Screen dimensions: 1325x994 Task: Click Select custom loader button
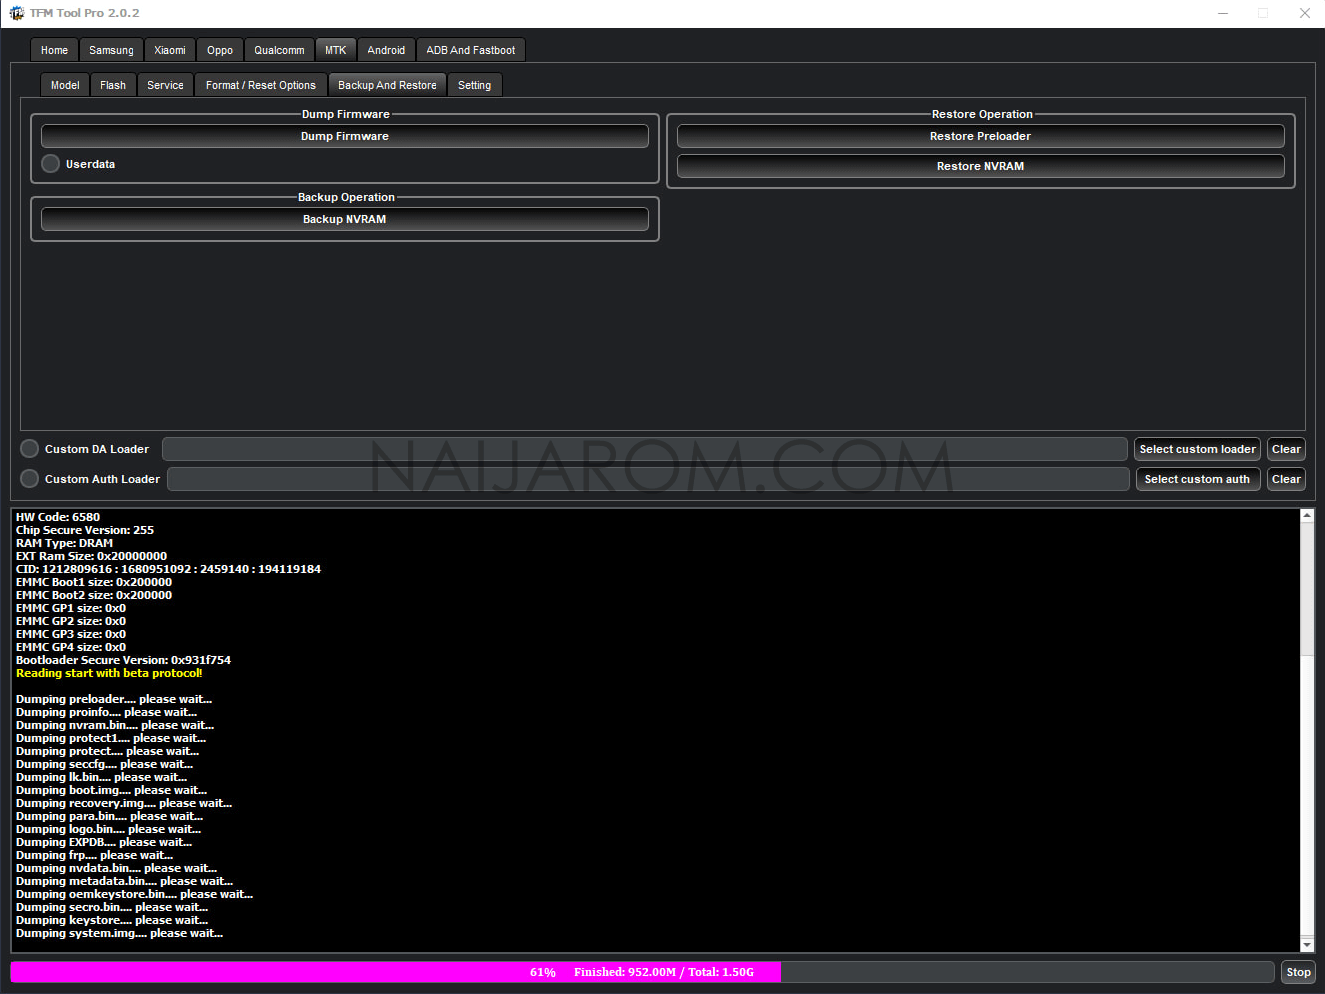point(1197,449)
